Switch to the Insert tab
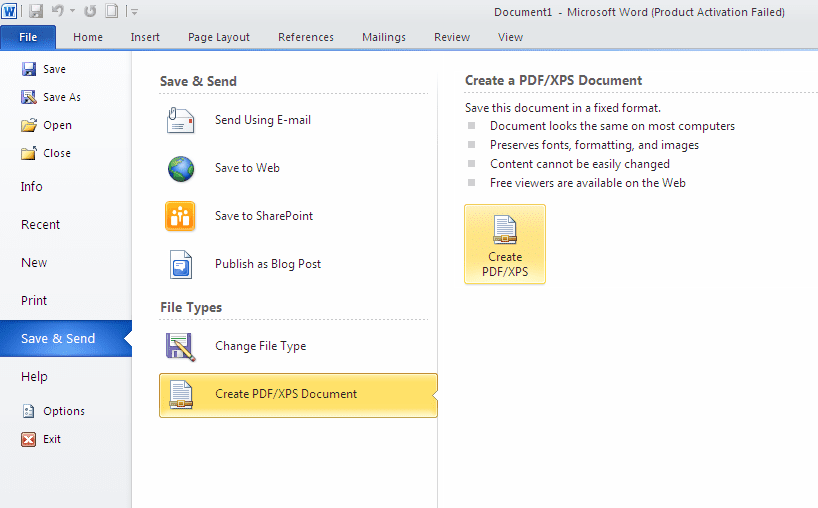The width and height of the screenshot is (818, 508). (x=145, y=37)
